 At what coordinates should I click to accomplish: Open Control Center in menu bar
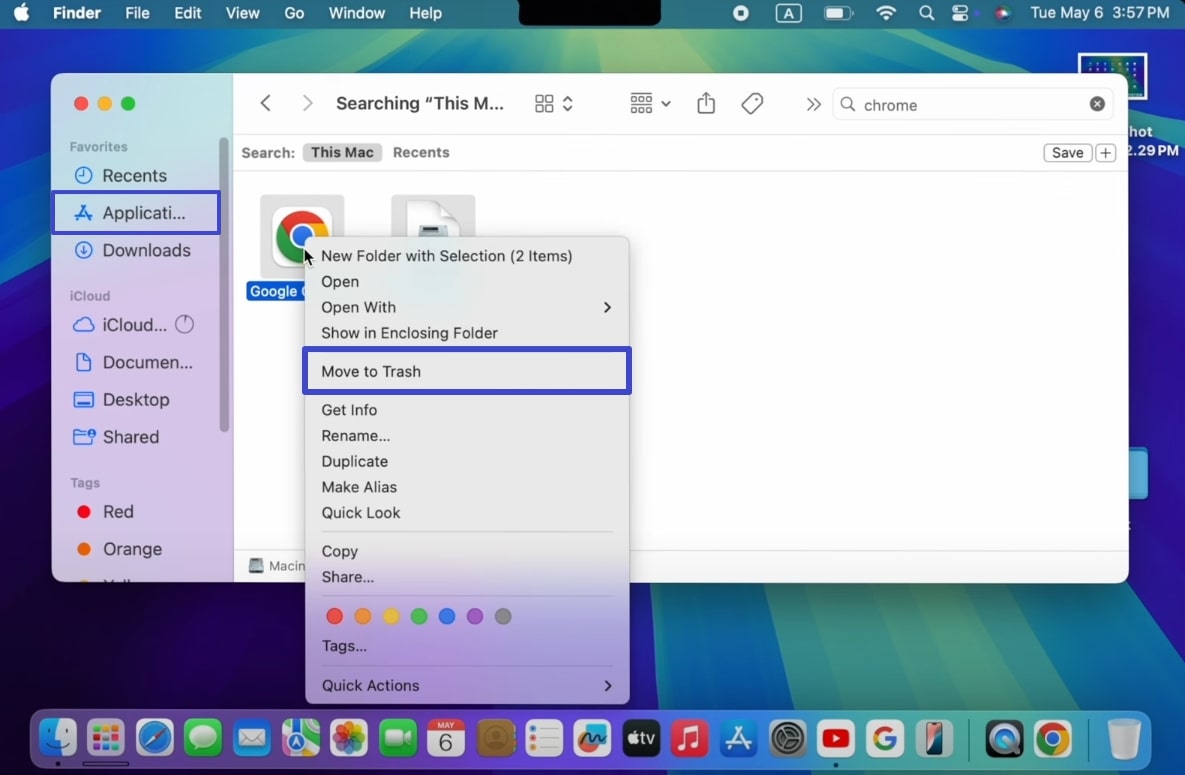click(x=960, y=13)
